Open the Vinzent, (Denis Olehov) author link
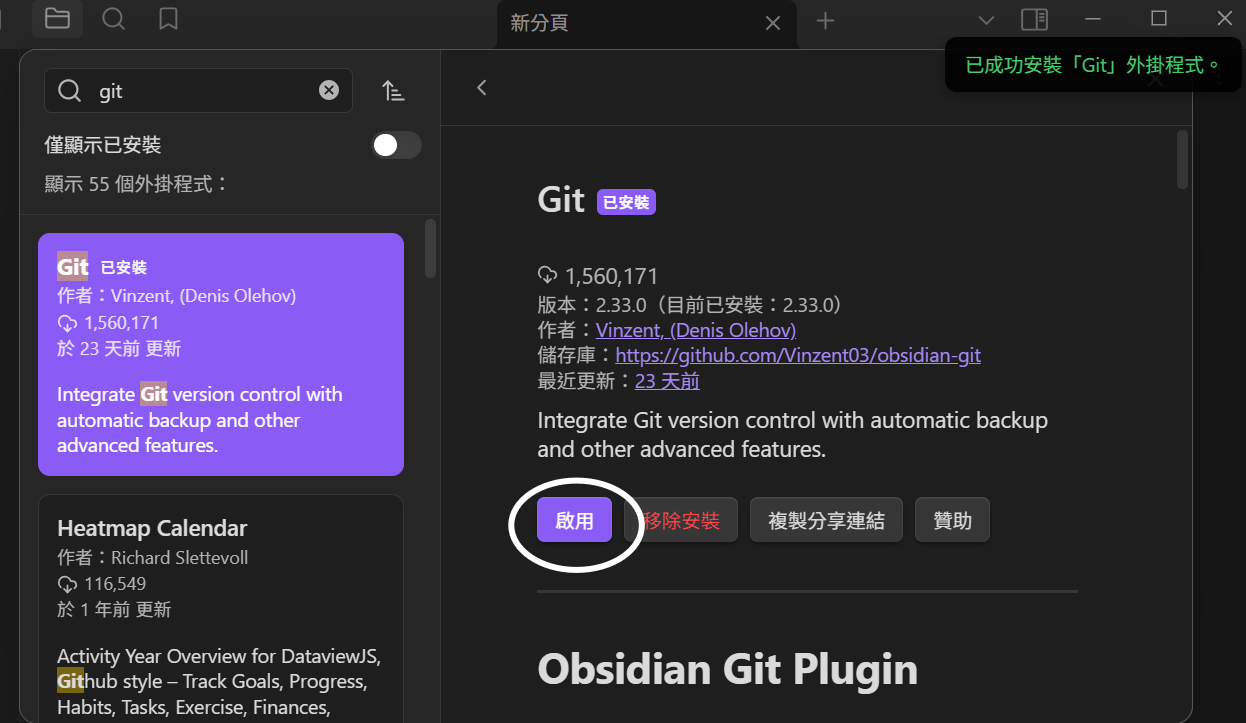The image size is (1246, 723). click(696, 330)
